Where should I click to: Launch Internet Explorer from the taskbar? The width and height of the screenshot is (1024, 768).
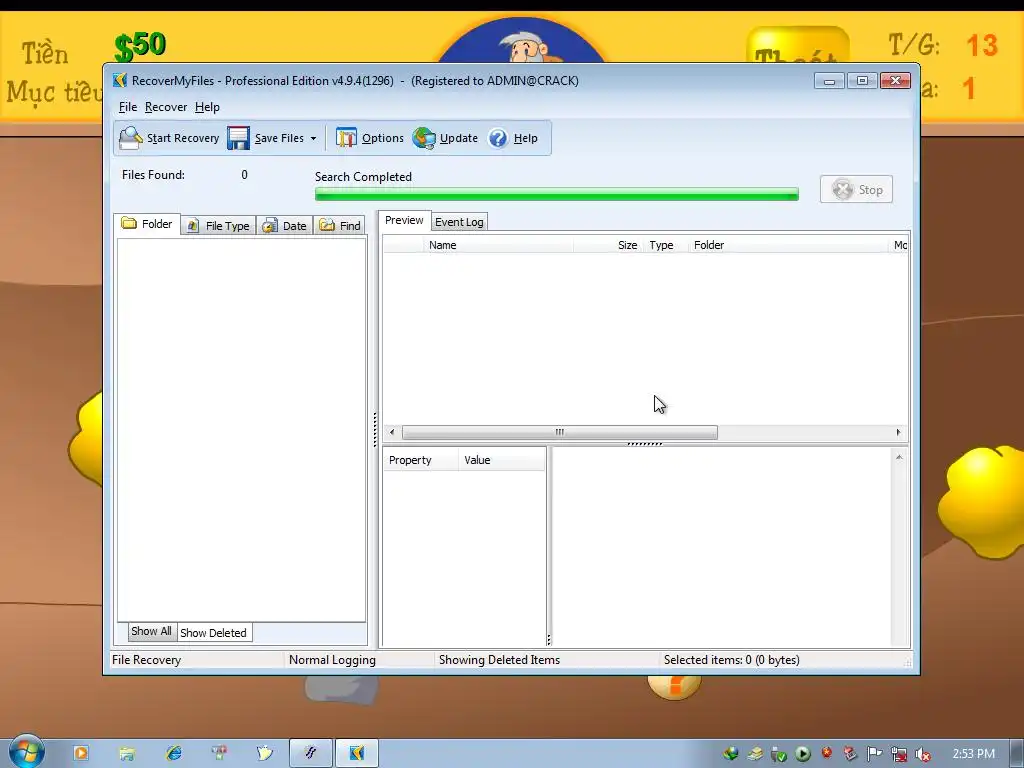(174, 754)
